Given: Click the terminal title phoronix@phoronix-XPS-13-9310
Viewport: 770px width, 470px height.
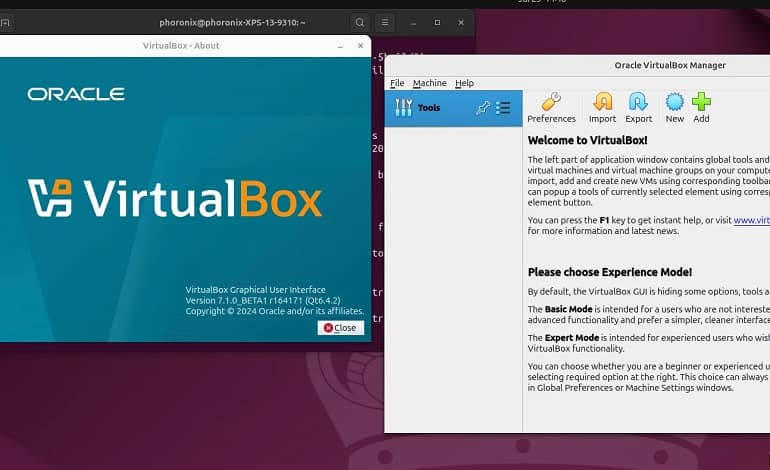Looking at the screenshot, I should coord(232,23).
